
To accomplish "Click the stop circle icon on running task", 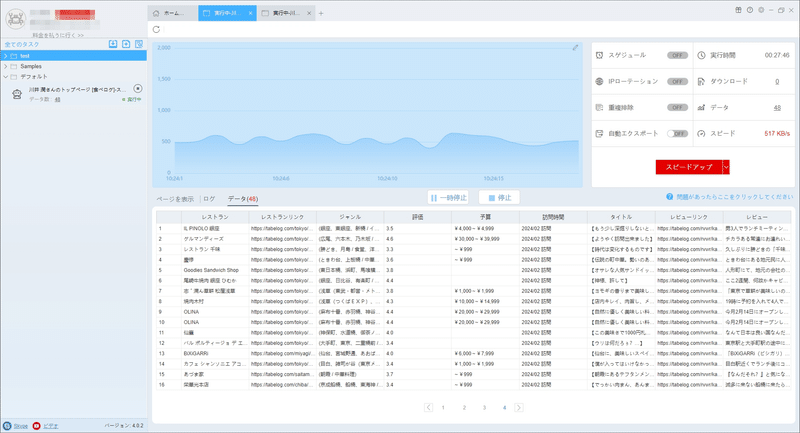I will 137,89.
